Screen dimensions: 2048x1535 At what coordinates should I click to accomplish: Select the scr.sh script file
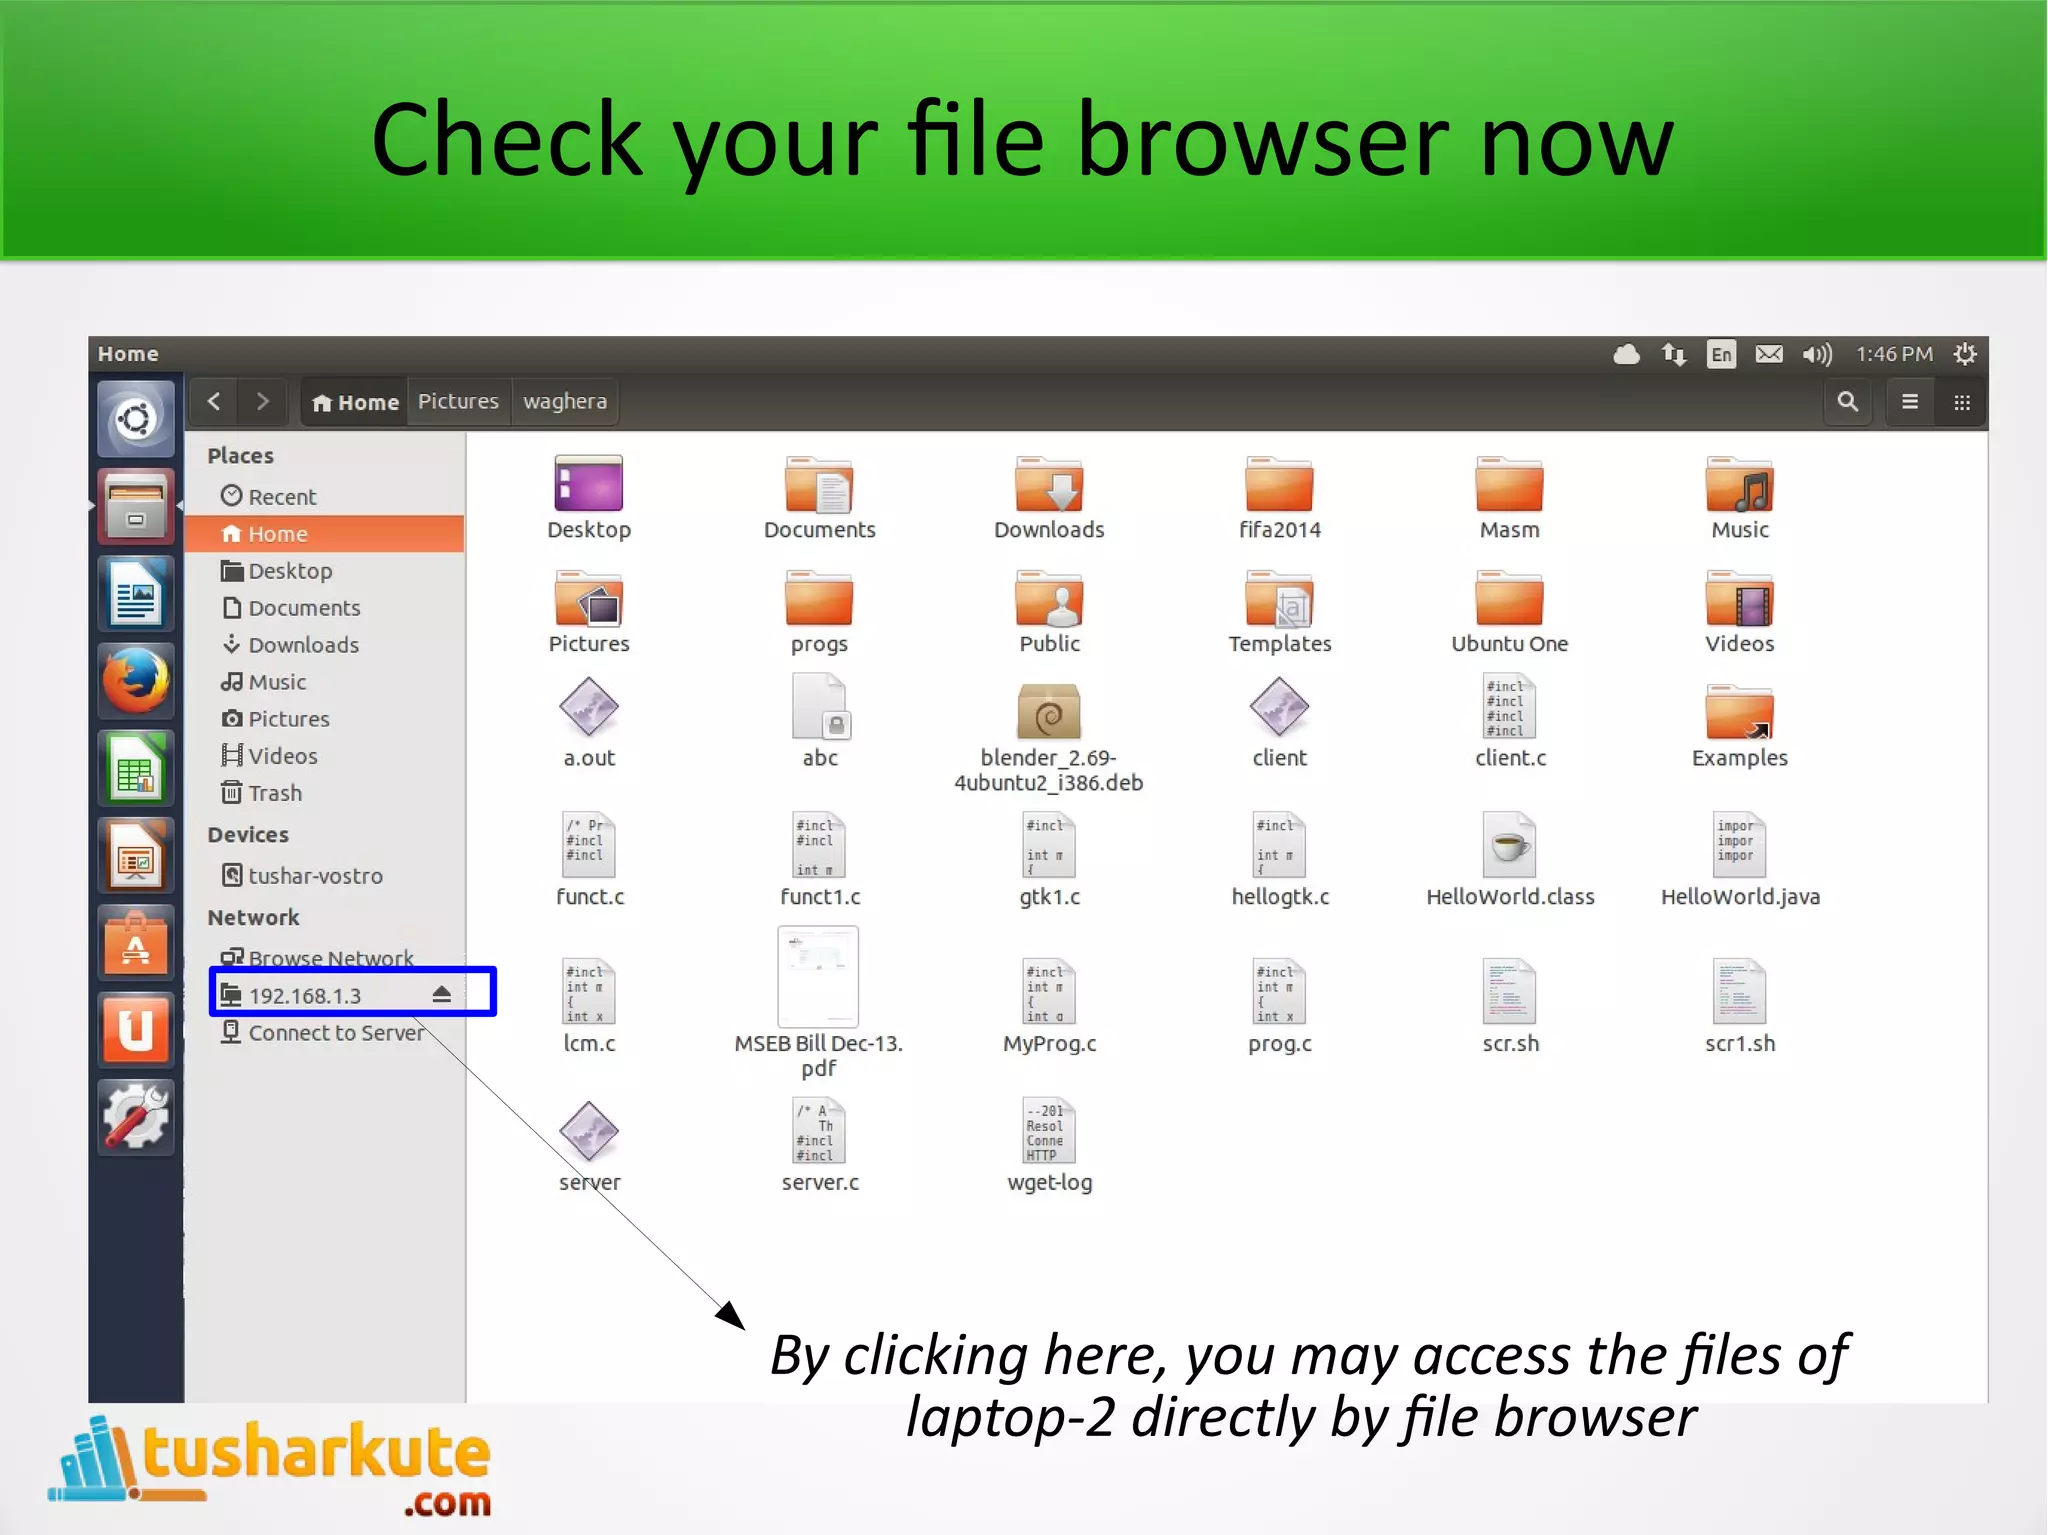(1509, 1006)
